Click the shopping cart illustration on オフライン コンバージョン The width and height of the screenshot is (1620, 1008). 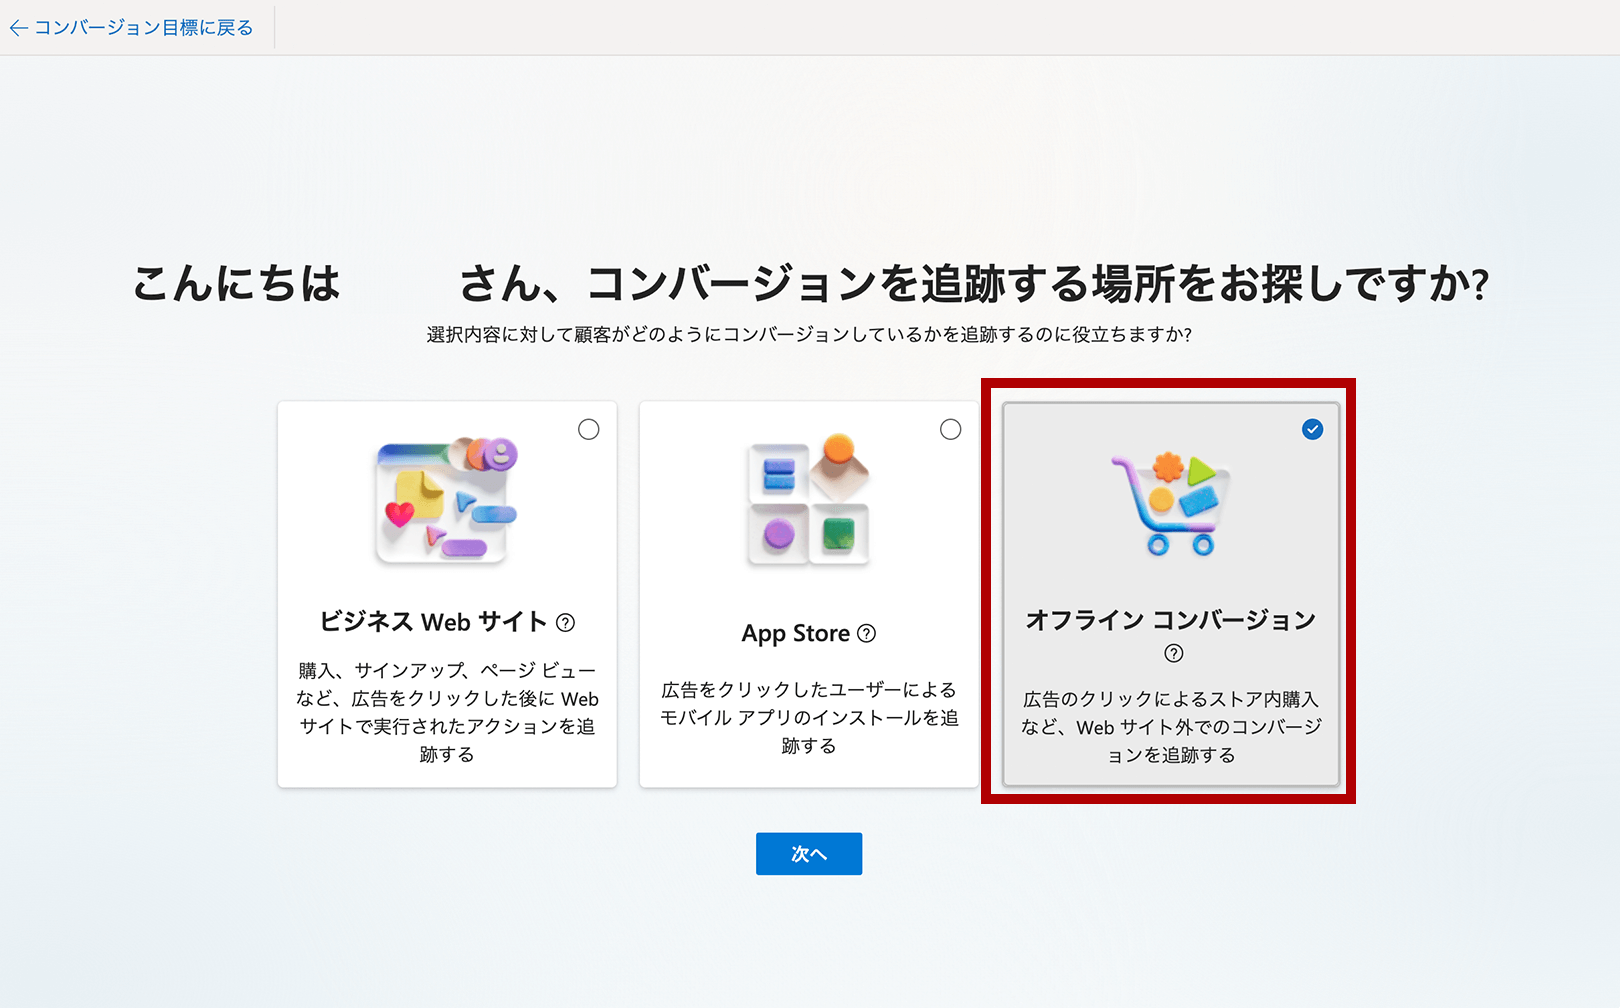click(x=1168, y=500)
